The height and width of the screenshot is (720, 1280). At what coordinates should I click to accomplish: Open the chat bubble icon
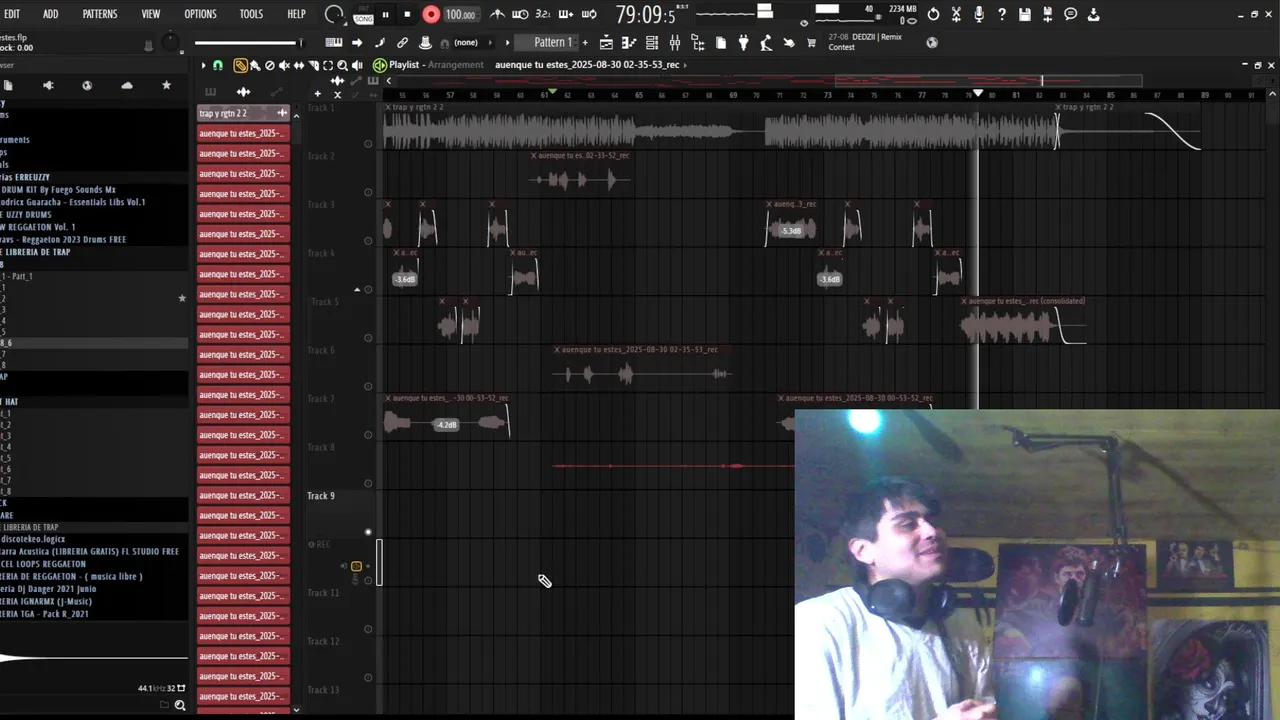point(1070,14)
